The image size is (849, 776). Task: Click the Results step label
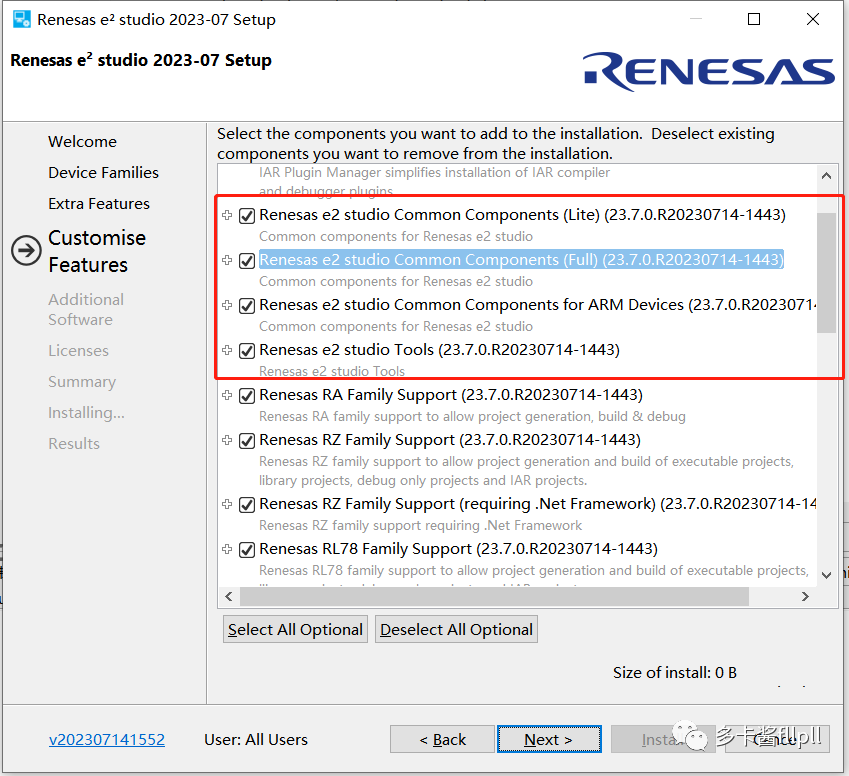[74, 444]
